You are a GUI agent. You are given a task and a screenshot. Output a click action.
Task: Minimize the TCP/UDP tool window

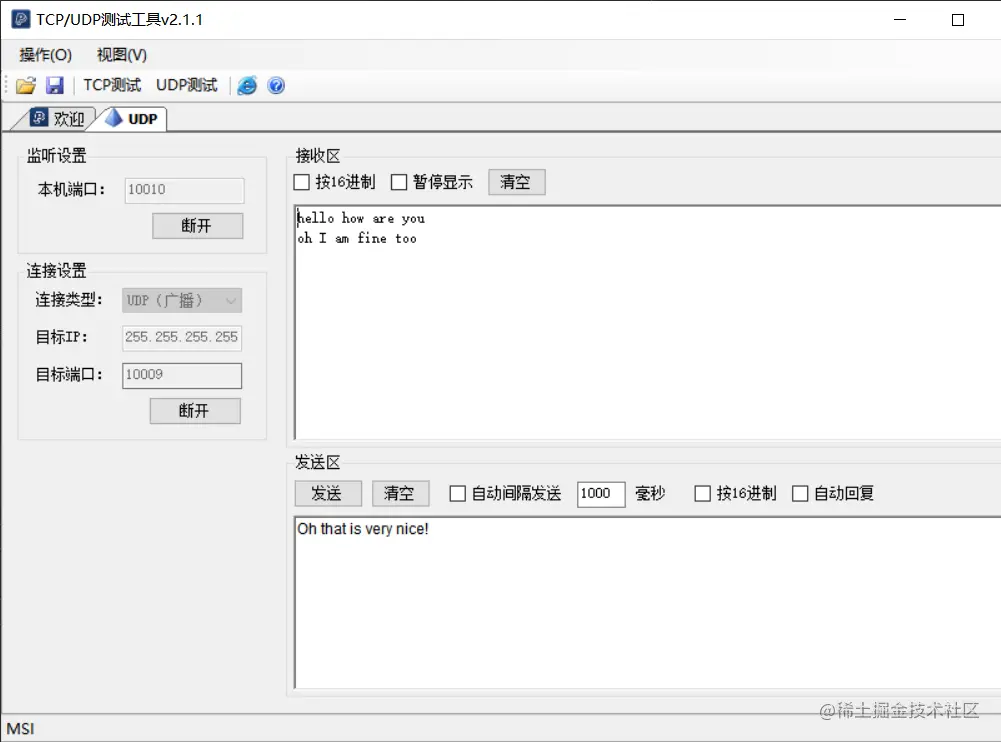[900, 20]
